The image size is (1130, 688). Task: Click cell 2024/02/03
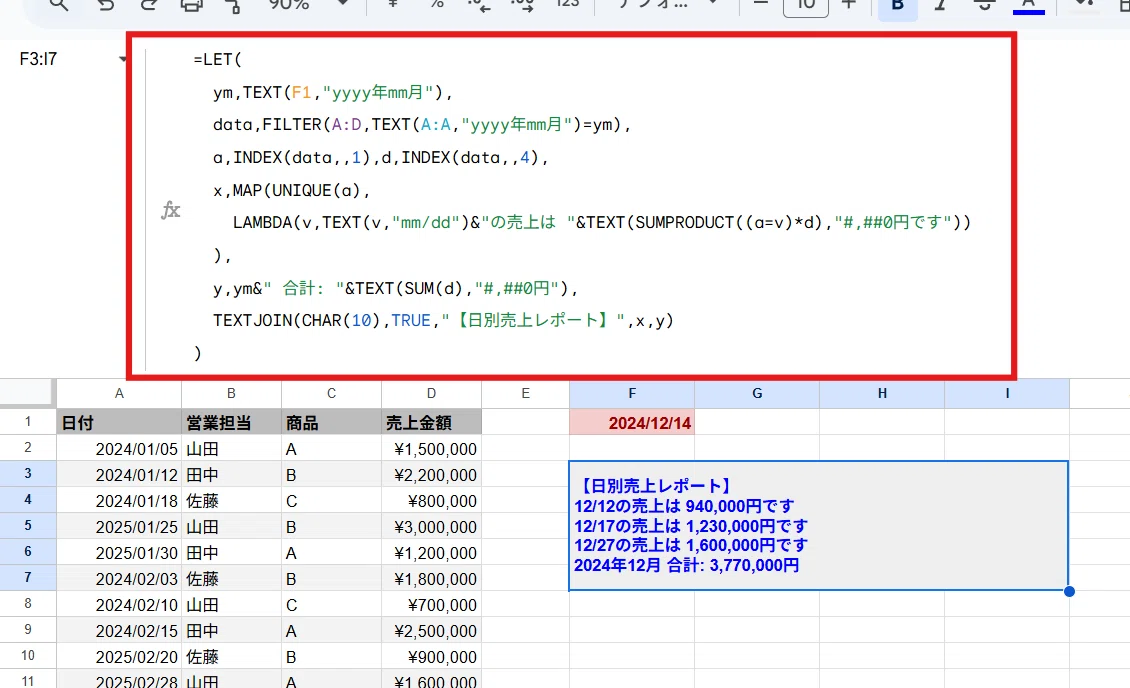(x=119, y=578)
